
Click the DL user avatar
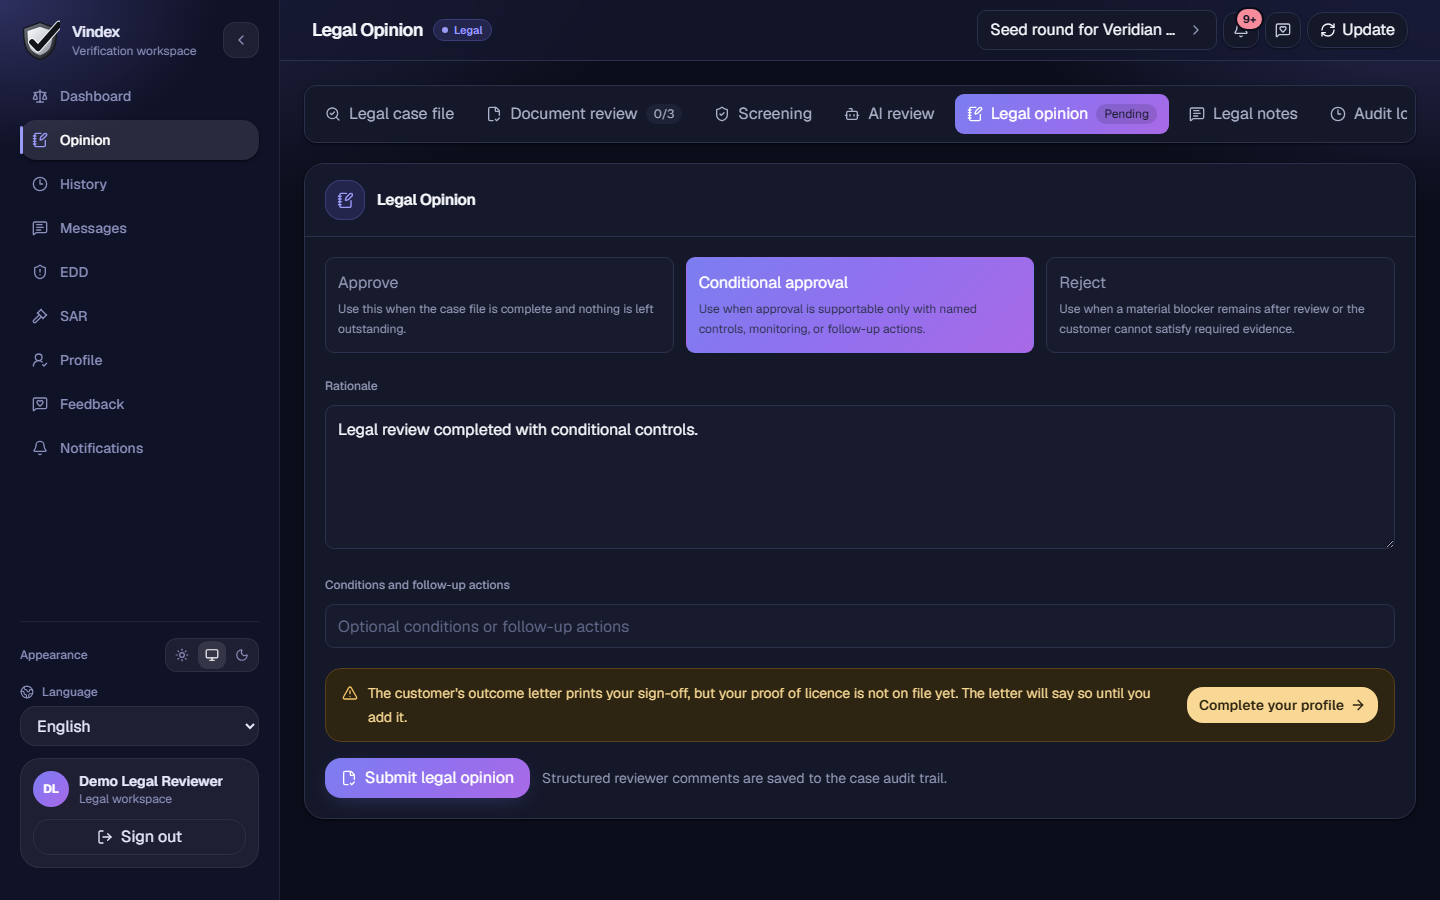51,789
